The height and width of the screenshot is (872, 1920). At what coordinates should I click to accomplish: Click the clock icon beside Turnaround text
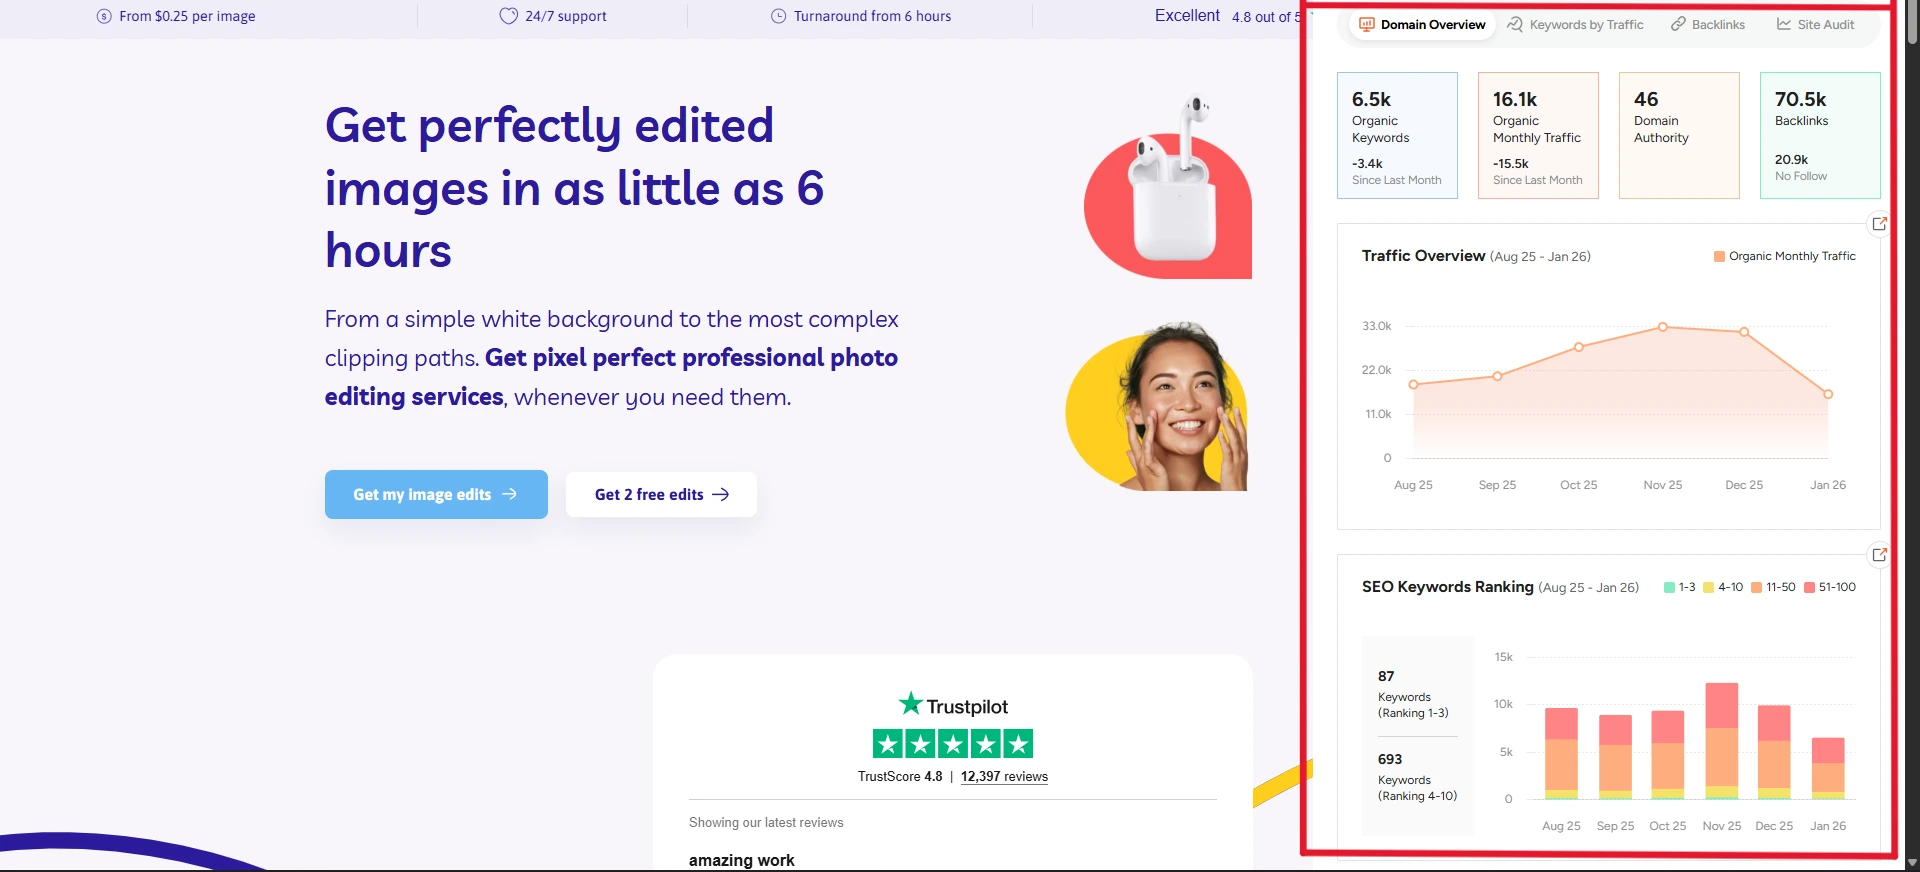coord(778,16)
